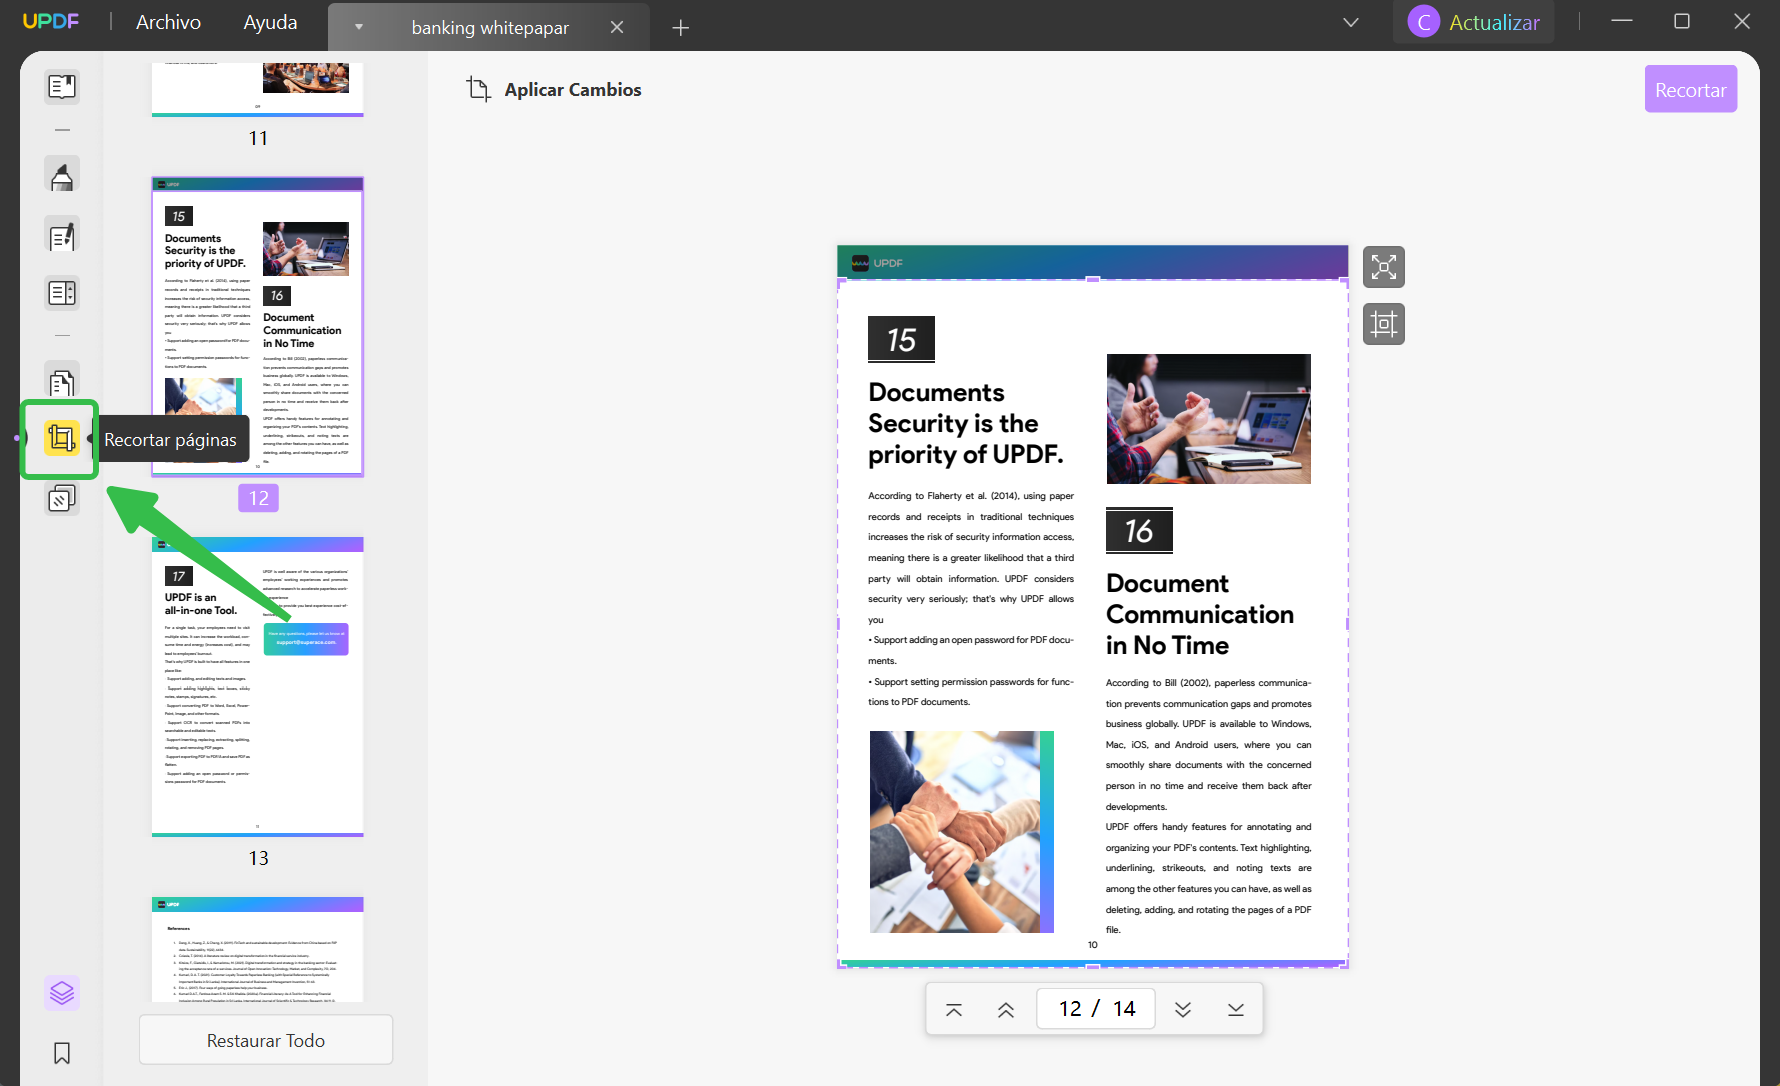Open the Edit PDF tool

[x=61, y=236]
